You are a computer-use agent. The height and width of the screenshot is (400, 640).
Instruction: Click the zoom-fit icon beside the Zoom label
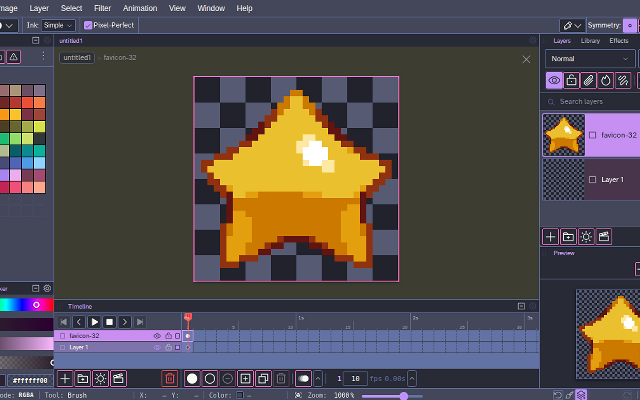click(x=298, y=395)
